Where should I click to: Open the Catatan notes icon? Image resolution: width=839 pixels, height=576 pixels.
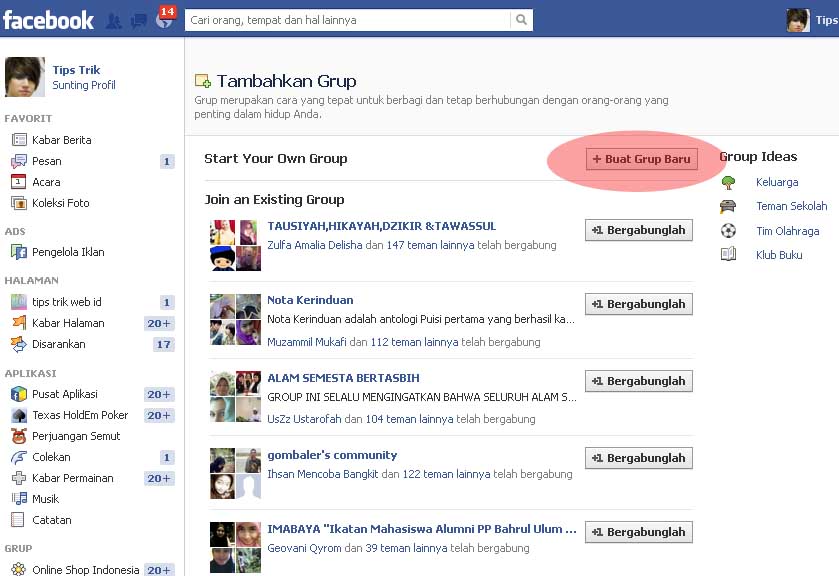(18, 520)
